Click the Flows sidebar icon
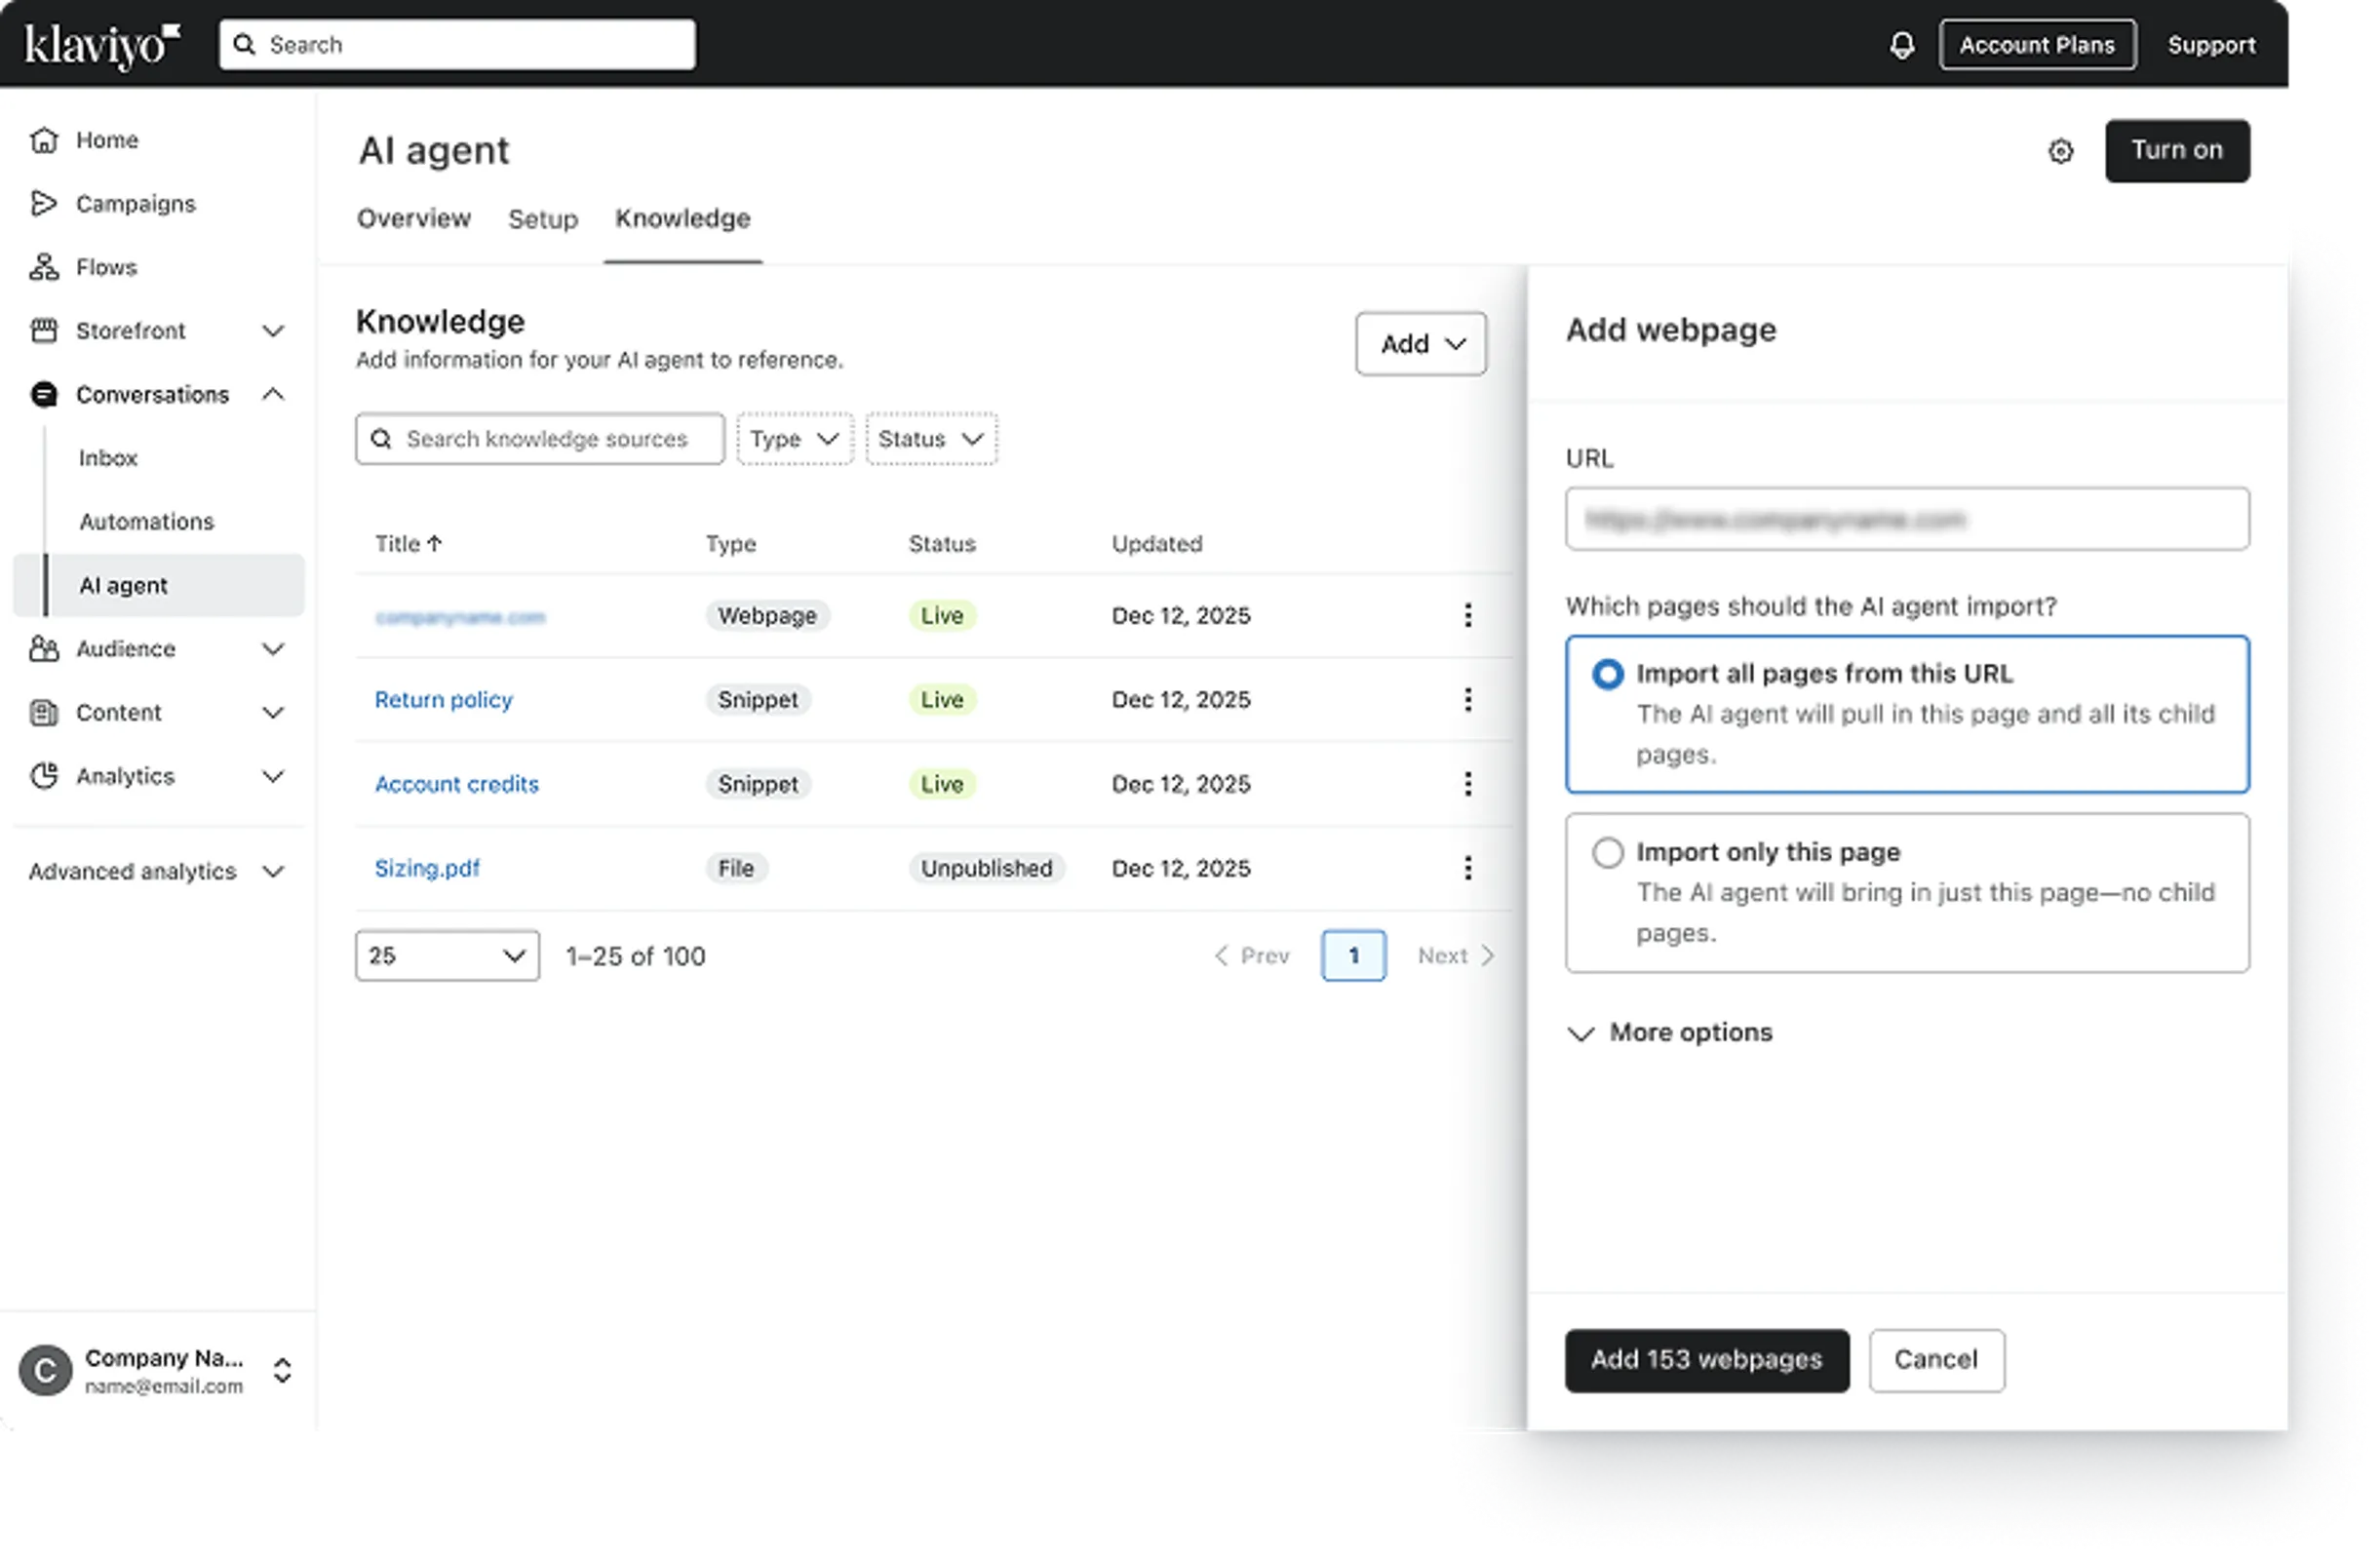 click(x=44, y=267)
